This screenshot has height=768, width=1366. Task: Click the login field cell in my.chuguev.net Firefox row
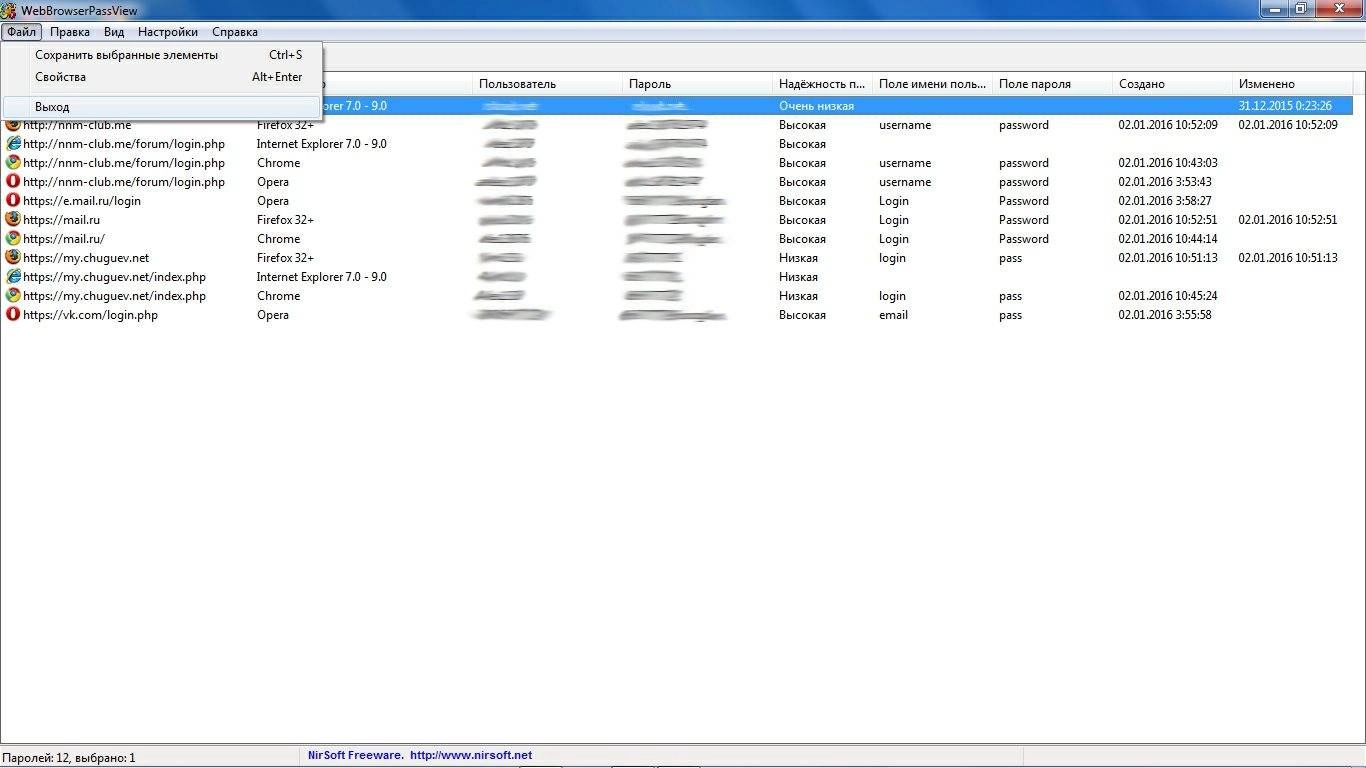[892, 258]
